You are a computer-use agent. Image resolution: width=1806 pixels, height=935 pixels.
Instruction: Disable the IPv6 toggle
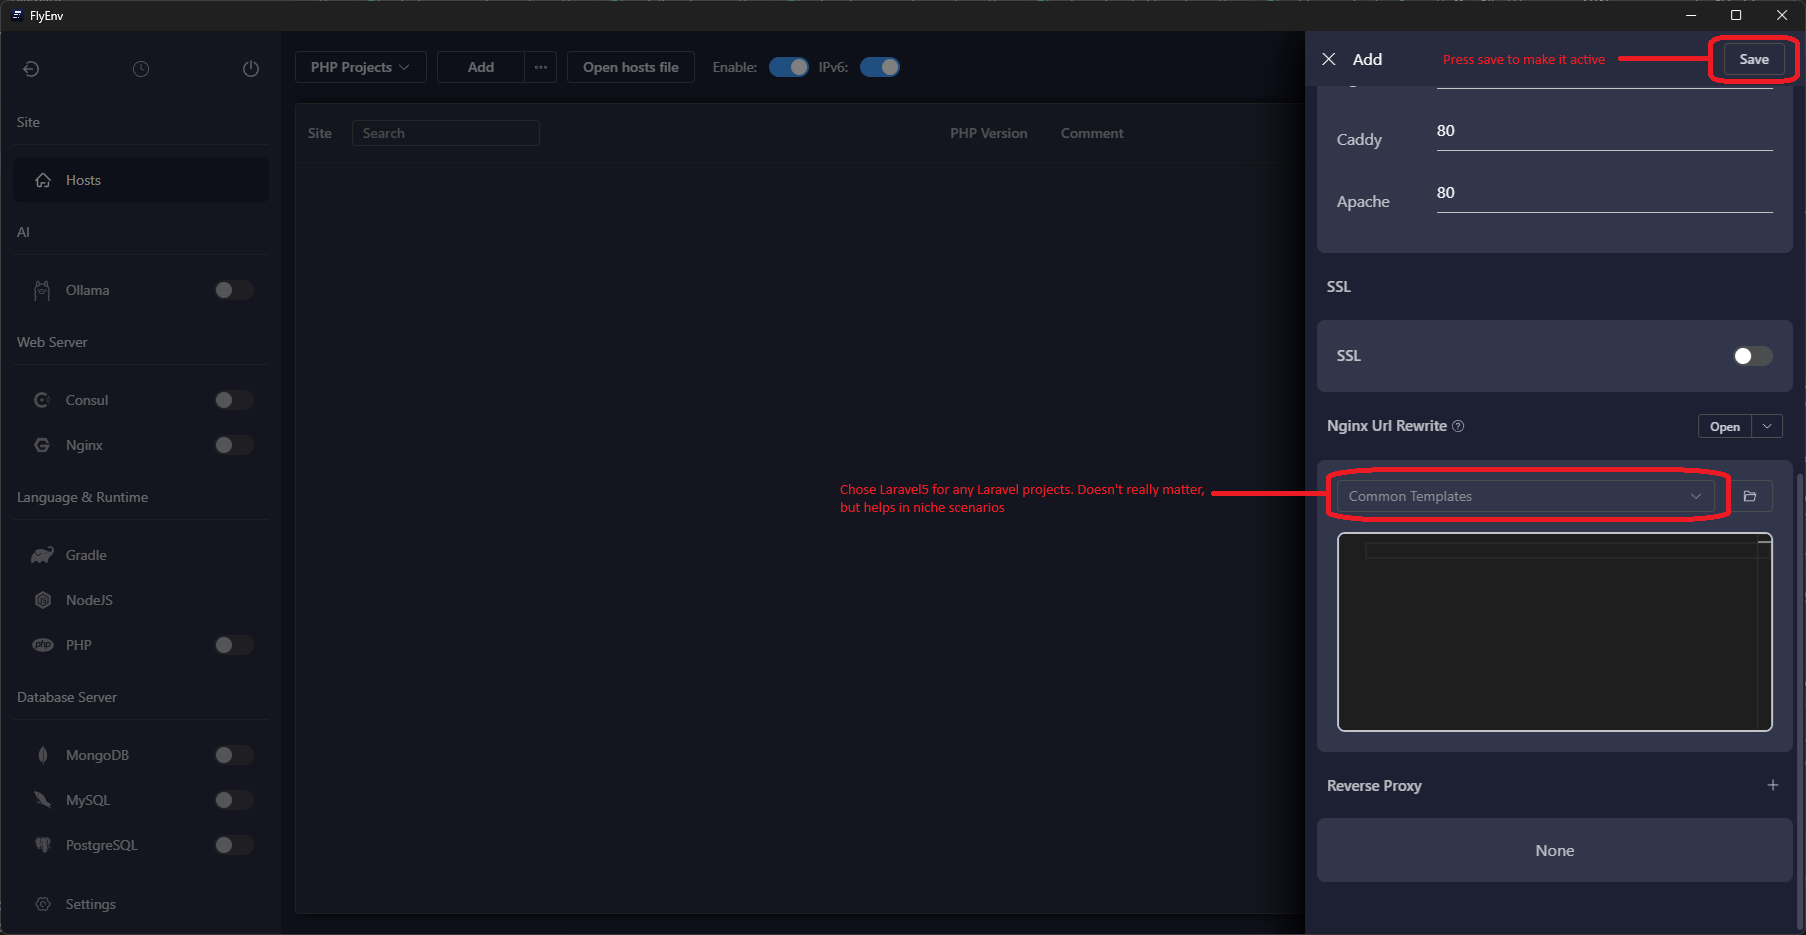[x=880, y=67]
